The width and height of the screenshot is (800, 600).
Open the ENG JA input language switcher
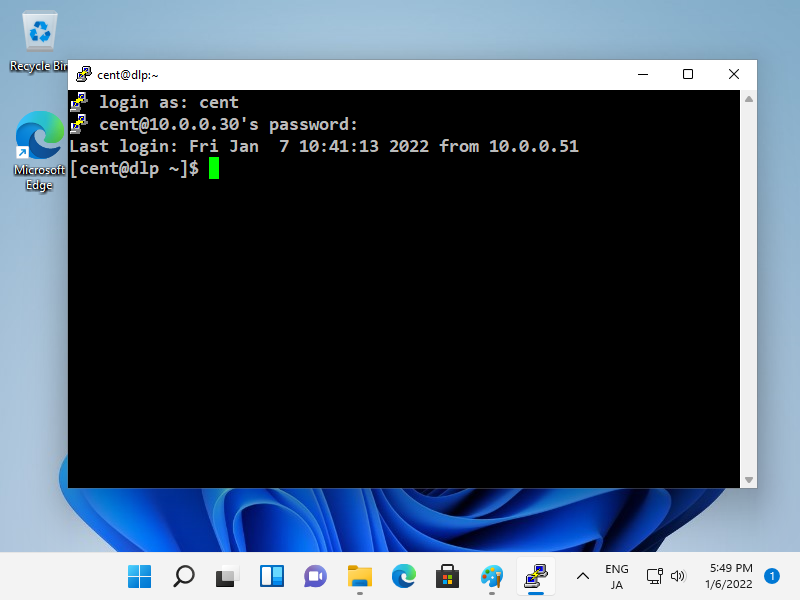[x=617, y=576]
